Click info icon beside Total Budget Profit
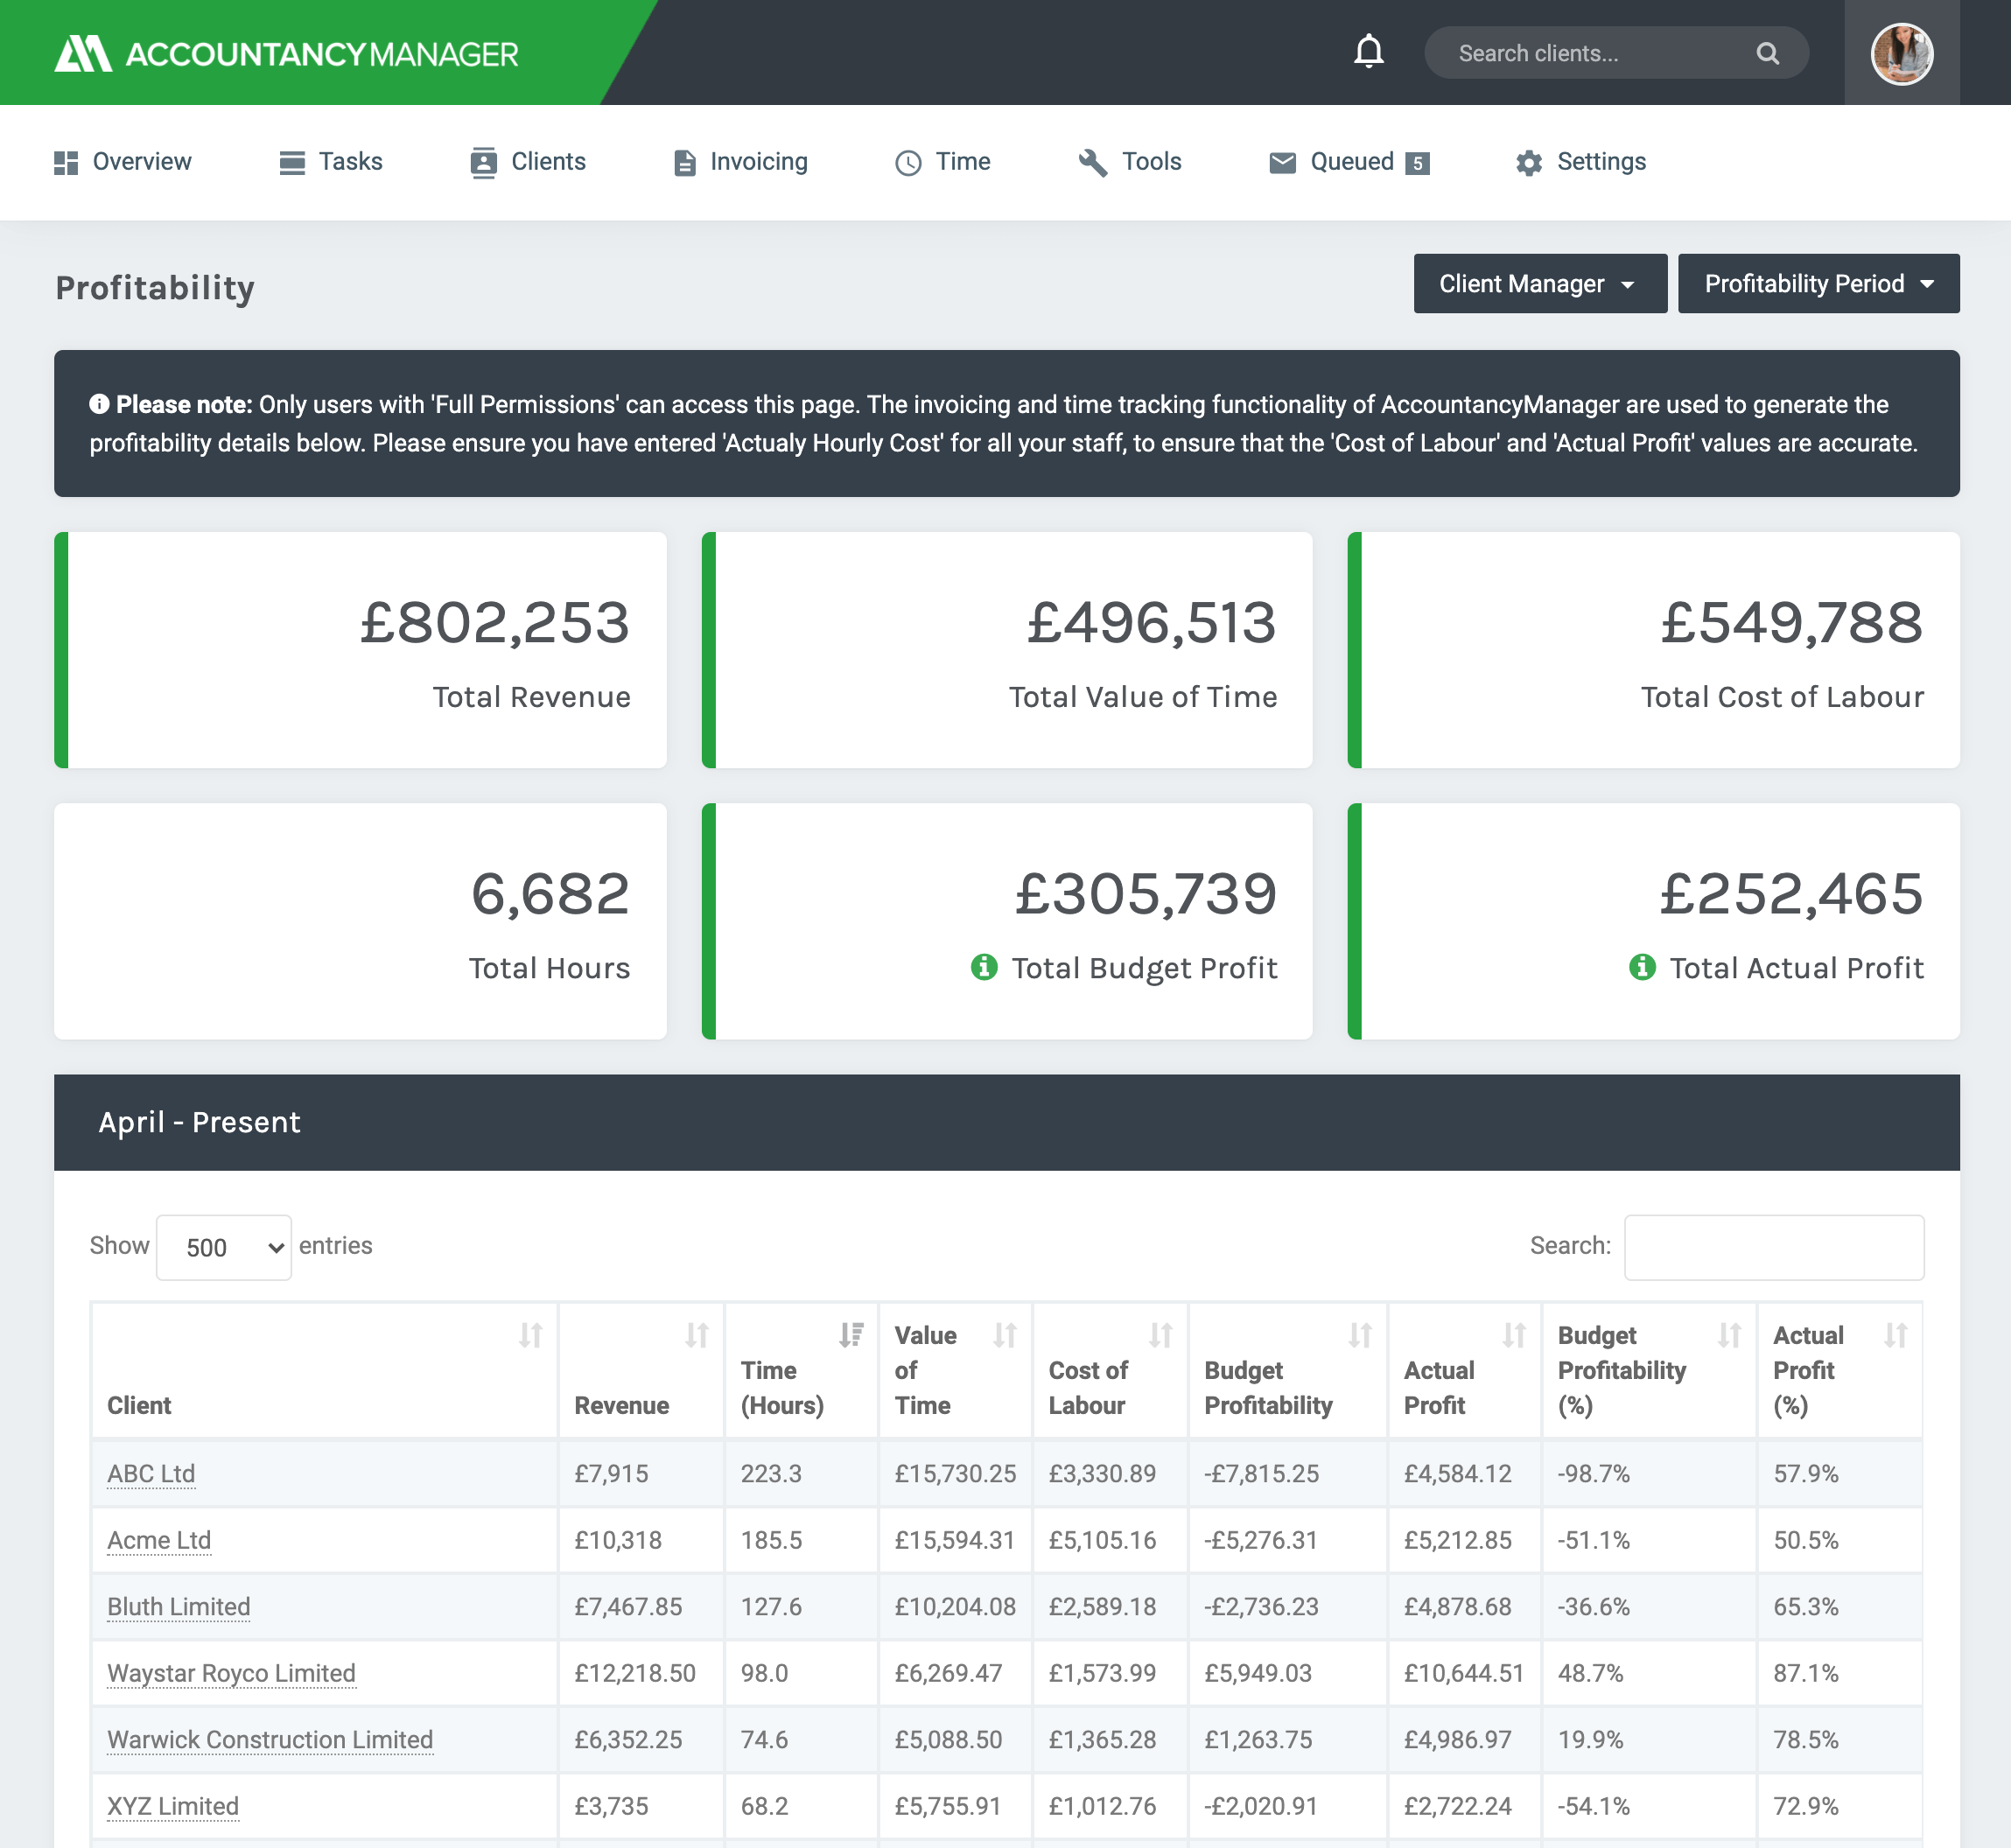The width and height of the screenshot is (2011, 1848). tap(984, 967)
